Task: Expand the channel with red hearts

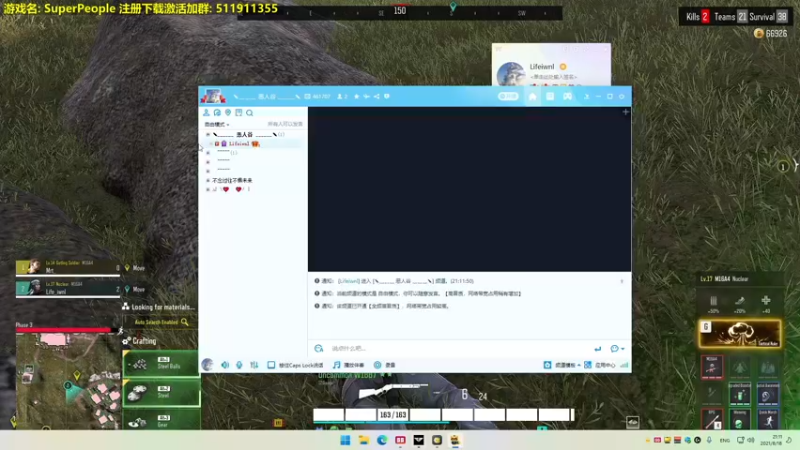Action: pos(208,189)
